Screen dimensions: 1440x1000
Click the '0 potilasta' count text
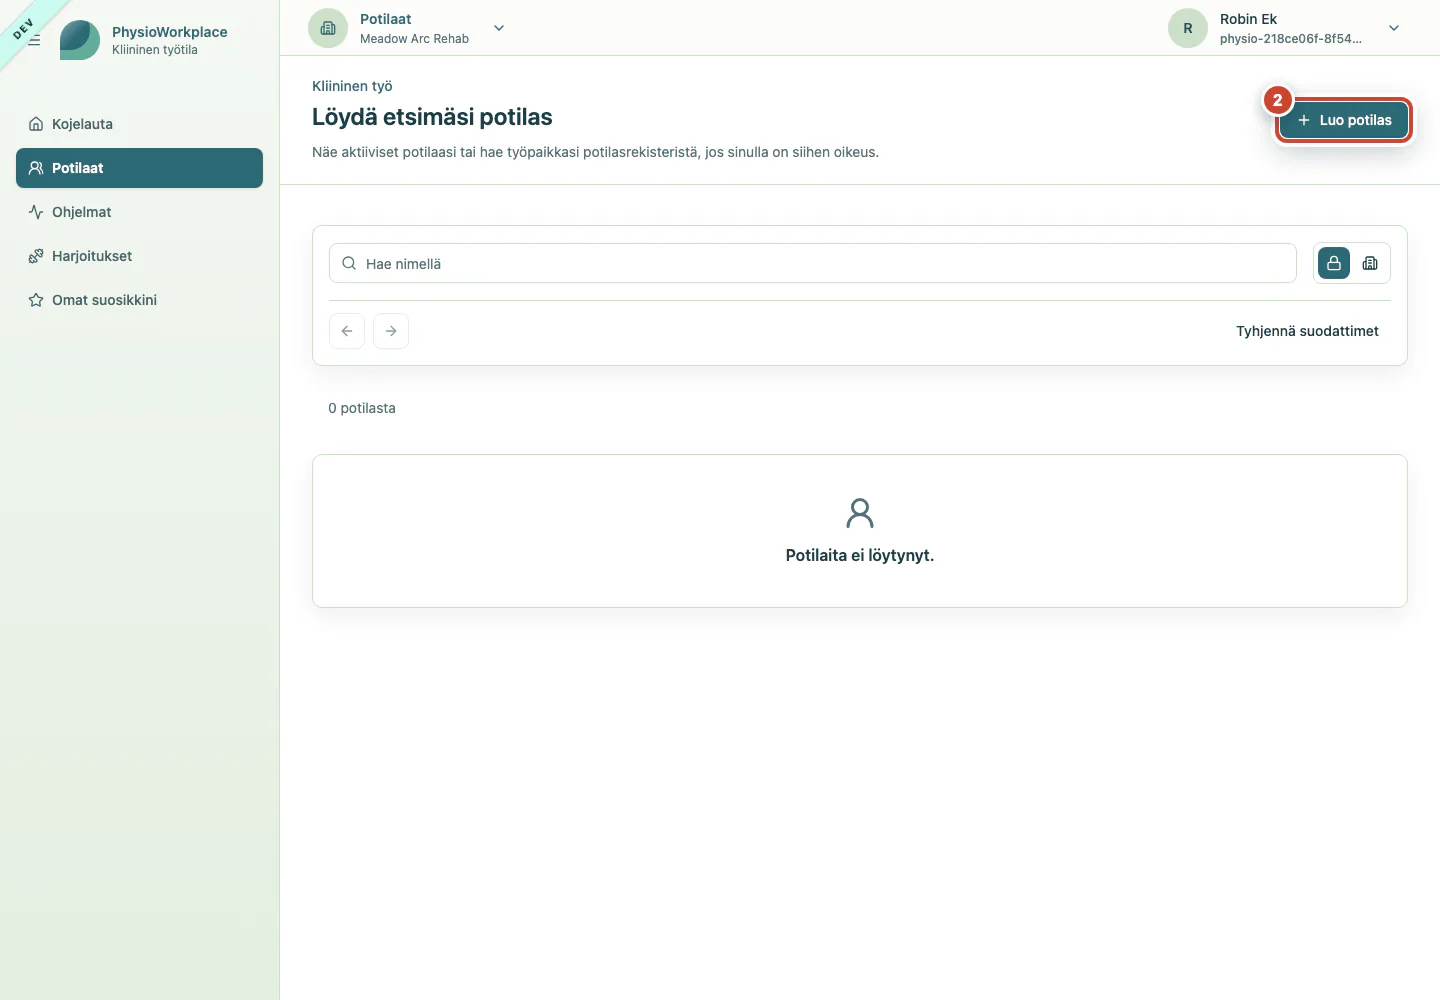[x=362, y=408]
